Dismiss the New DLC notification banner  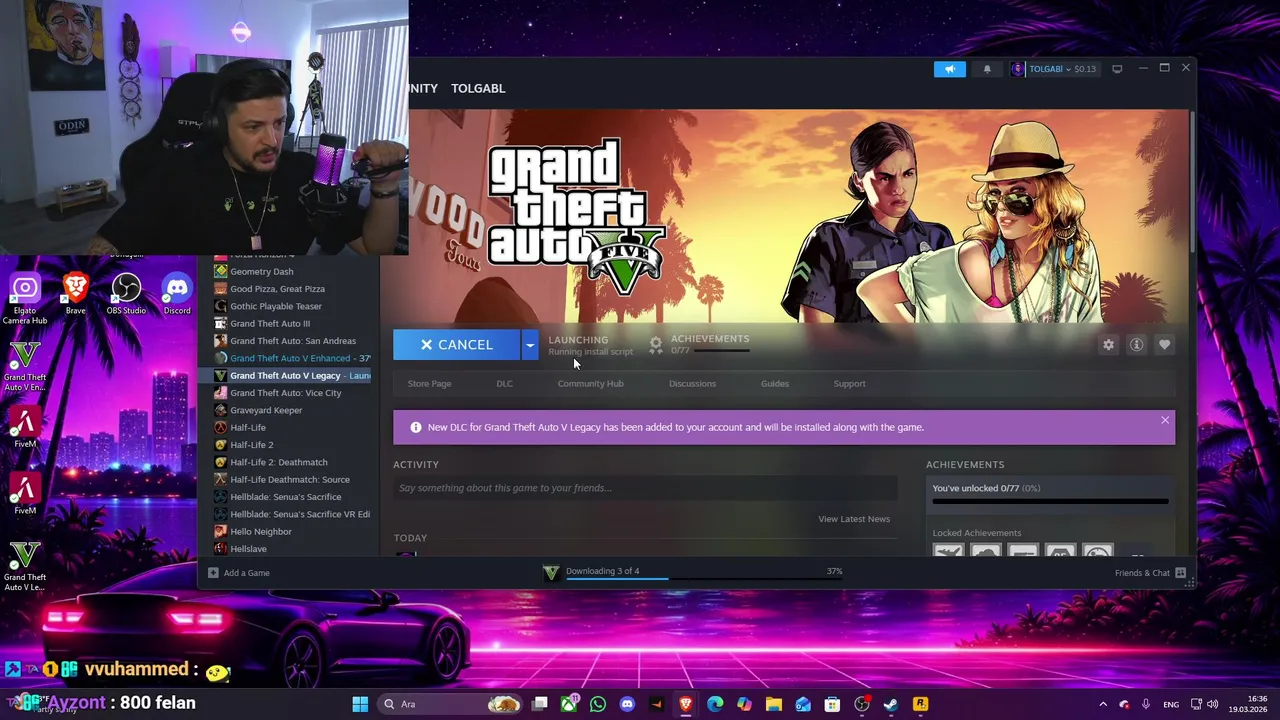[x=1164, y=420]
